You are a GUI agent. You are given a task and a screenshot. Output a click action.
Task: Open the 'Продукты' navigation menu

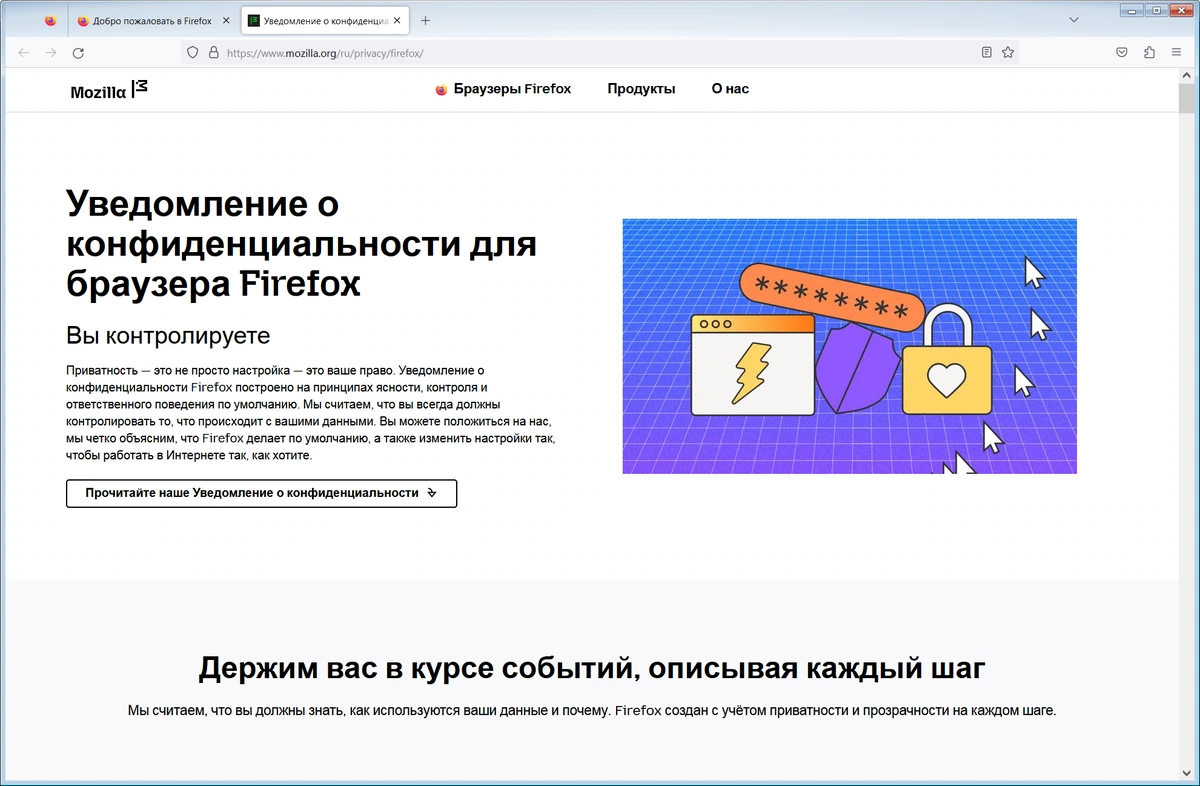(641, 89)
